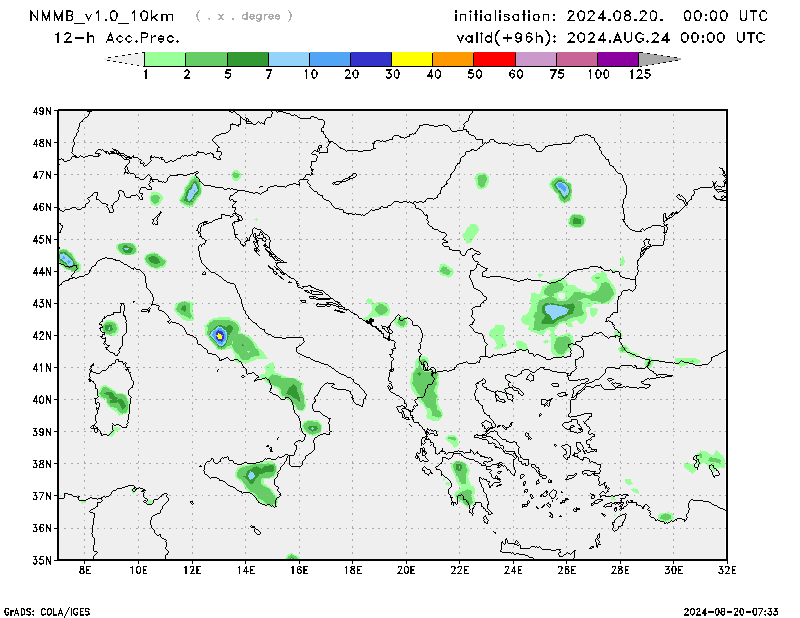800x618 pixels.
Task: Click the white arrow at legend's left end
Action: (x=125, y=59)
